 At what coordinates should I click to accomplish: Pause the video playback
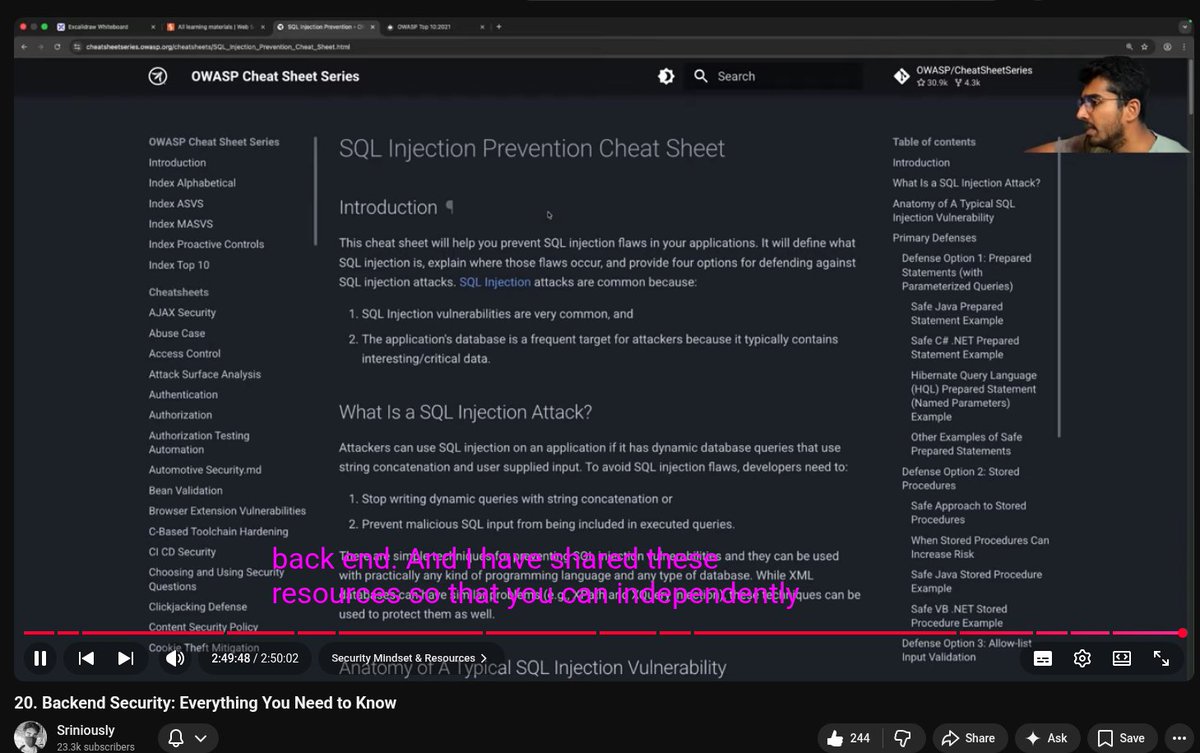(40, 658)
